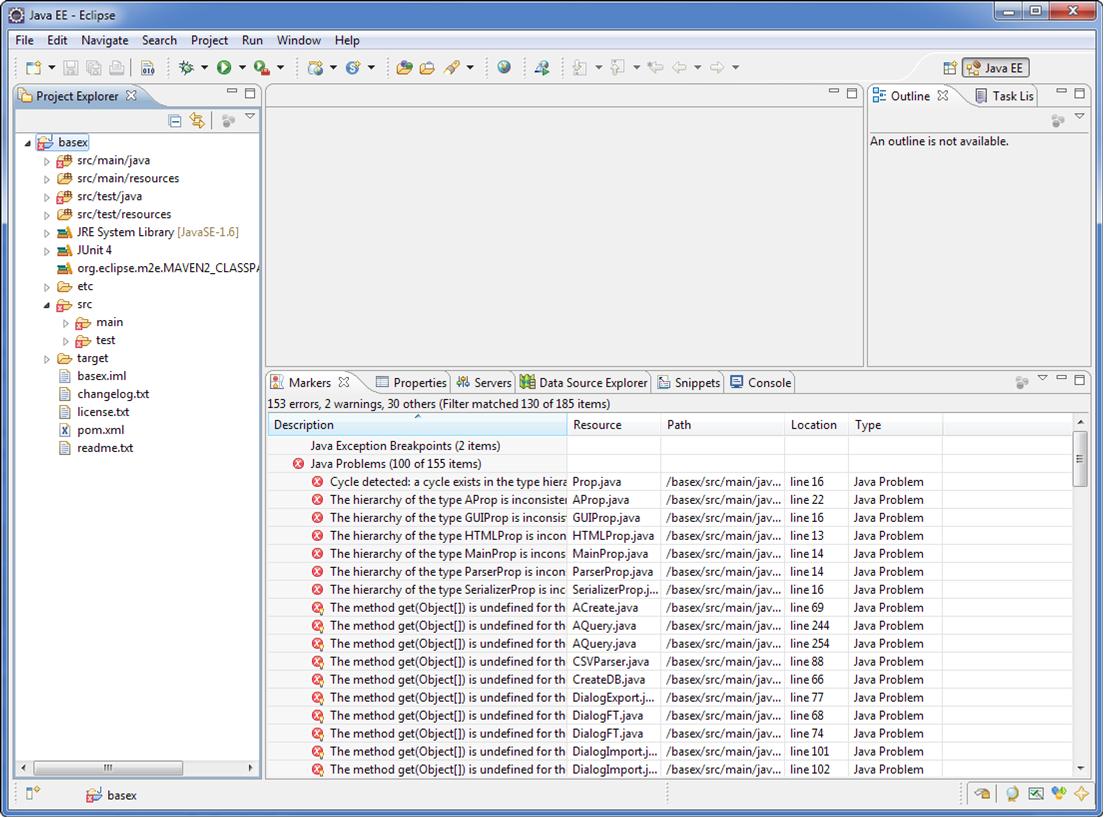
Task: Maximize the Project Explorer view
Action: tap(250, 93)
